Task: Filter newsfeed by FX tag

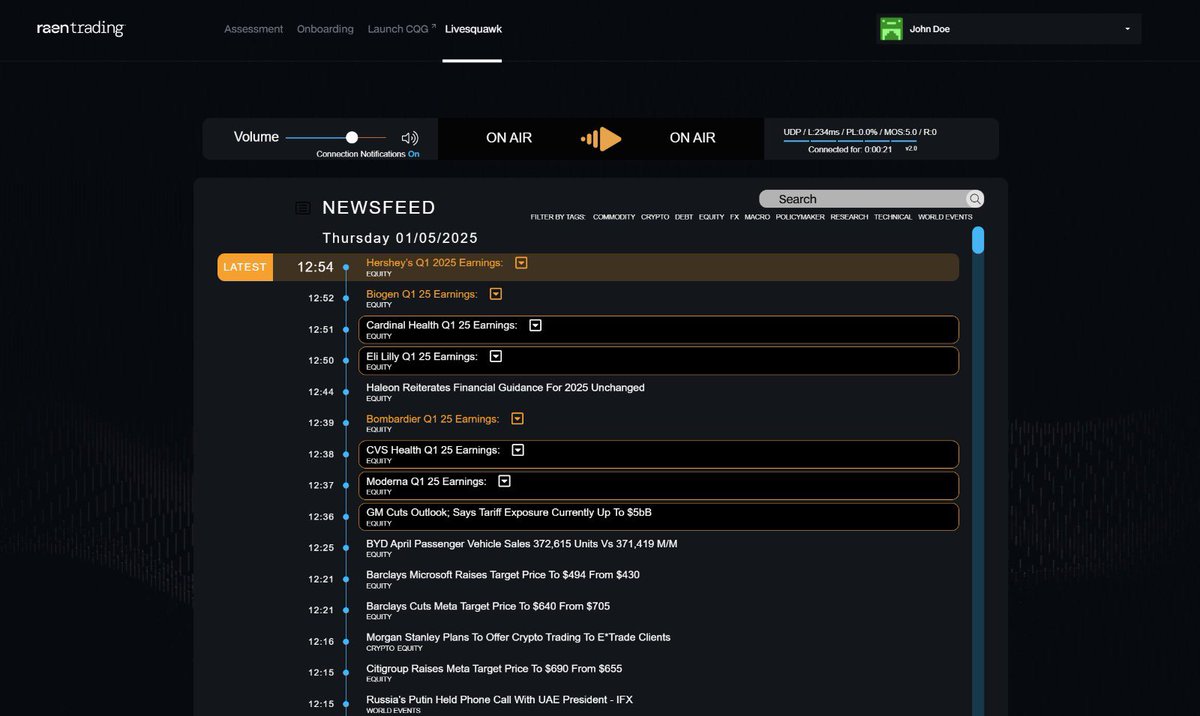Action: [734, 217]
